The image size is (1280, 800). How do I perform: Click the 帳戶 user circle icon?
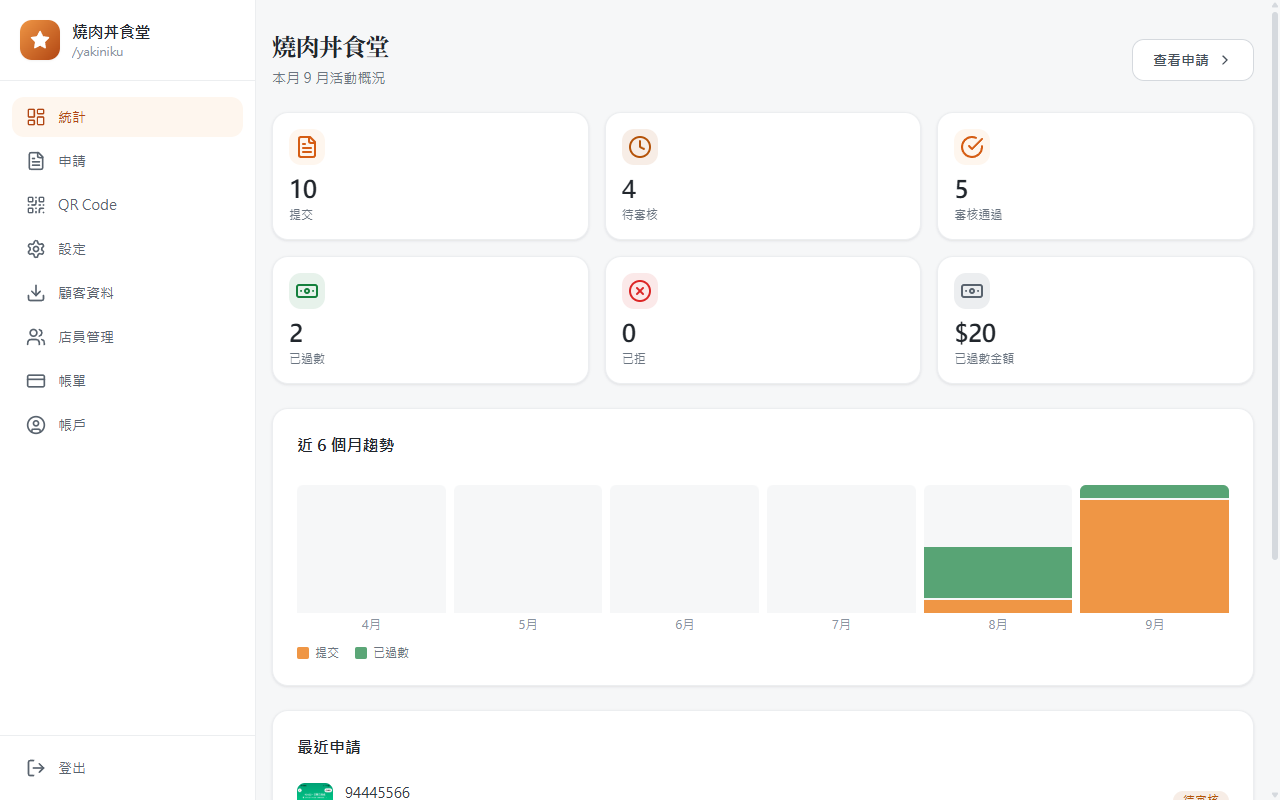coord(36,425)
